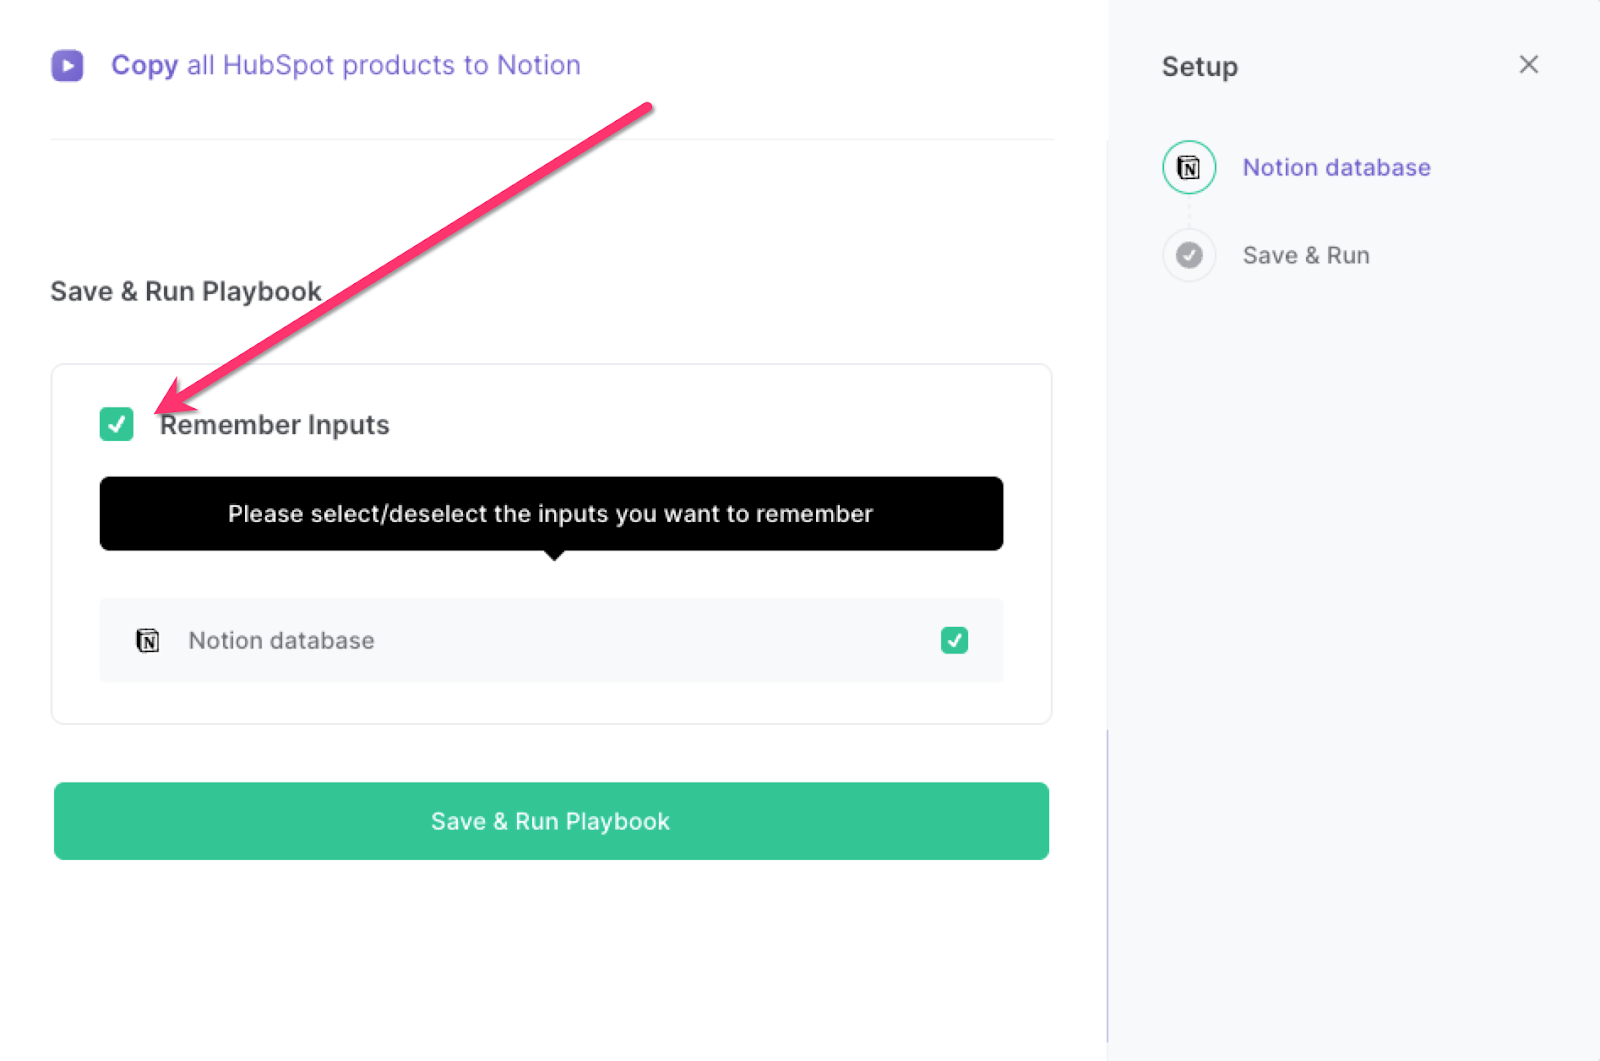The height and width of the screenshot is (1061, 1600).
Task: Click the completed-step check icon below Notion database
Action: tap(1188, 255)
